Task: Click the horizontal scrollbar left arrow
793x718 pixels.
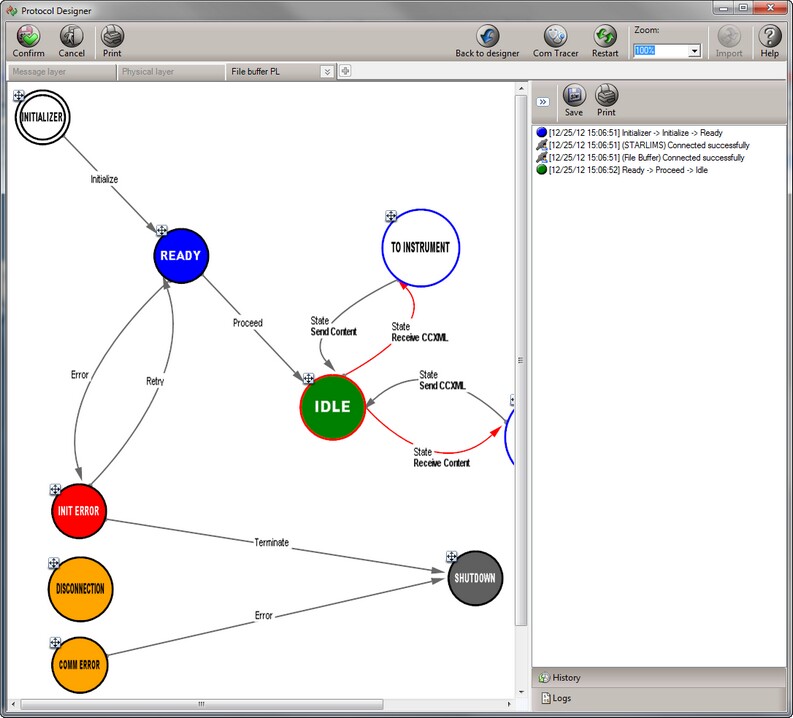Action: click(x=13, y=704)
